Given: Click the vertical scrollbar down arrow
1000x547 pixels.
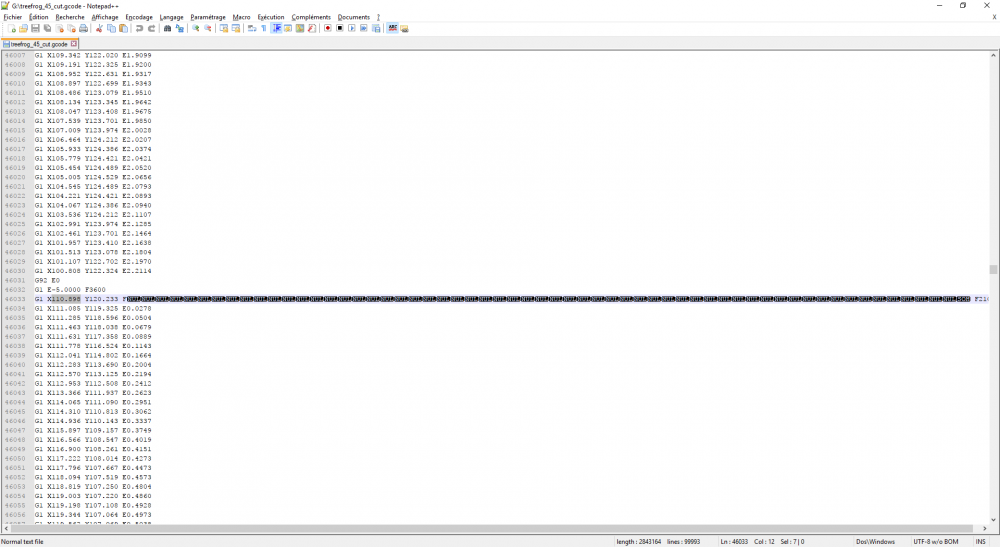Looking at the screenshot, I should tap(993, 520).
